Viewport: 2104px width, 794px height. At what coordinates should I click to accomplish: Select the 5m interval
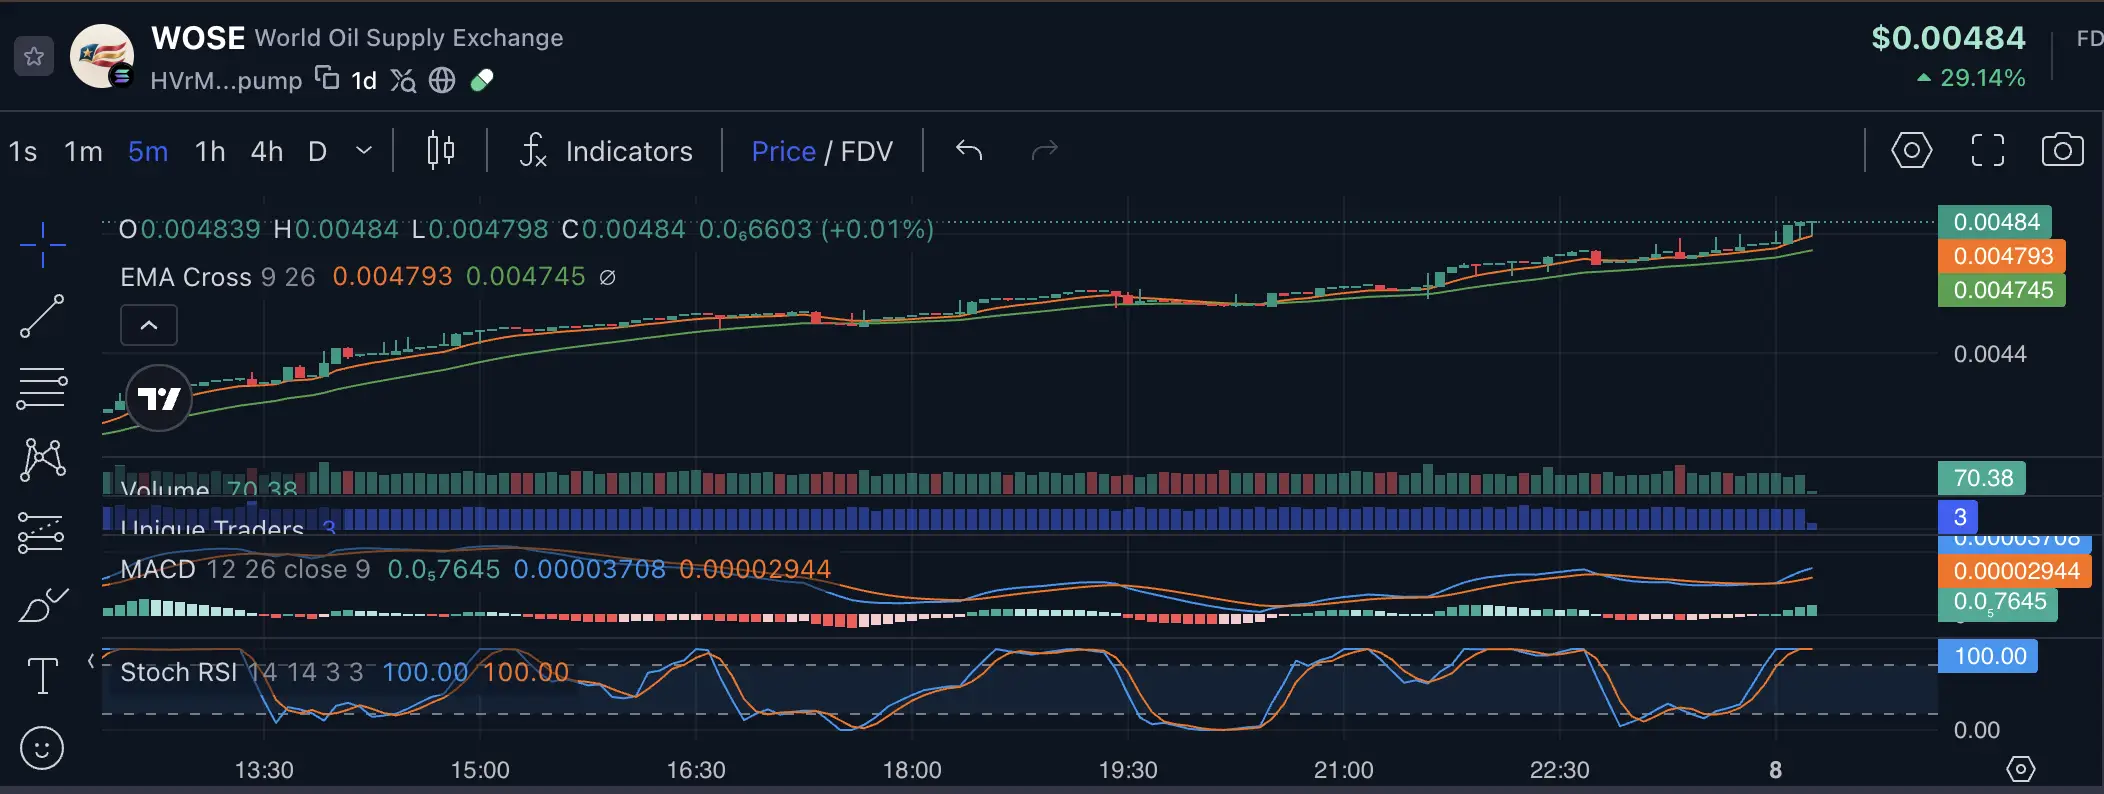[148, 151]
